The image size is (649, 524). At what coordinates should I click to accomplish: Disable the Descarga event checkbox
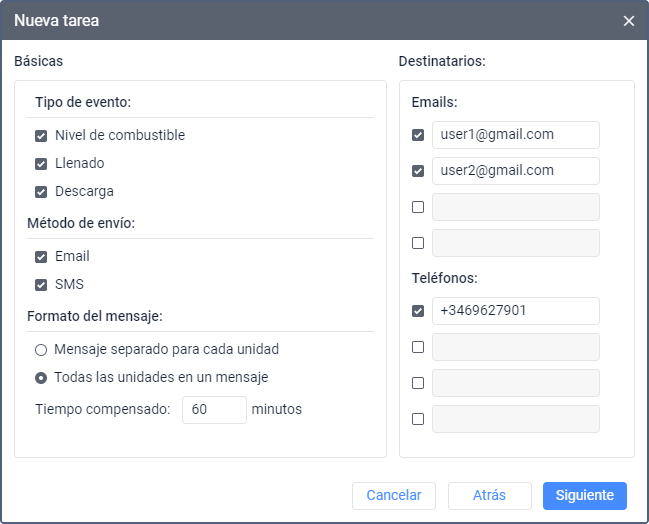click(41, 191)
